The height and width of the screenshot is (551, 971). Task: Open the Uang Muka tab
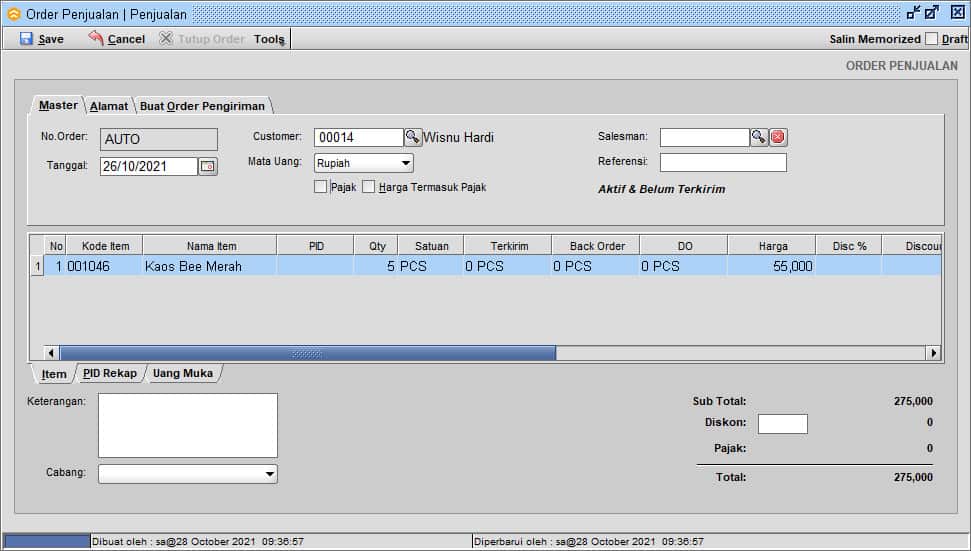click(x=182, y=373)
